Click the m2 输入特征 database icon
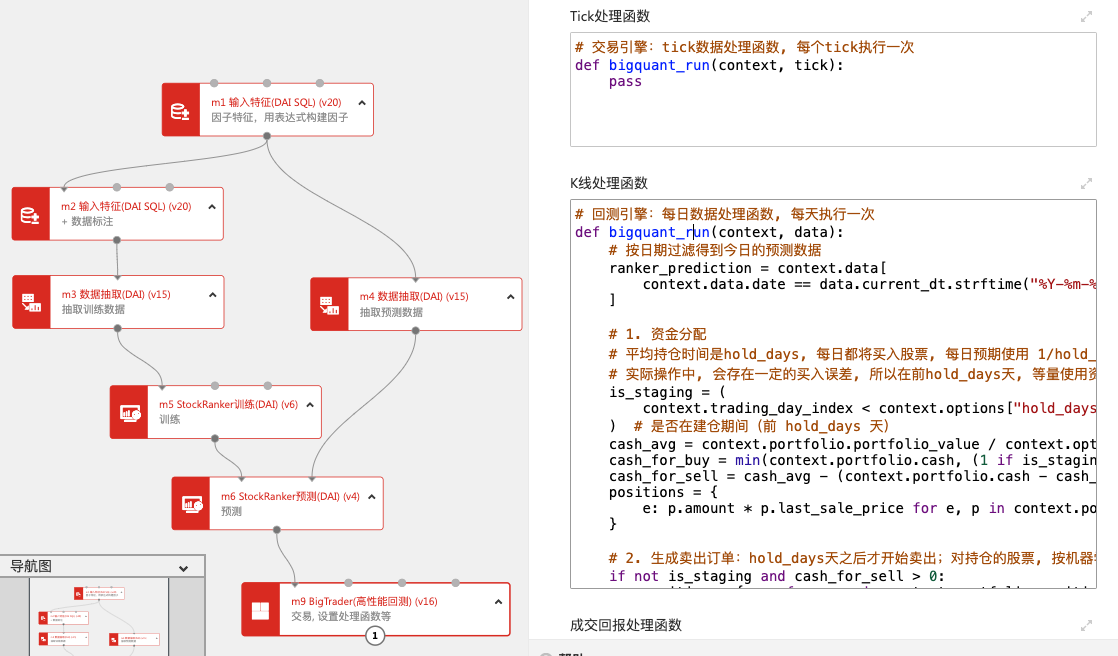The height and width of the screenshot is (656, 1118). pyautogui.click(x=31, y=214)
